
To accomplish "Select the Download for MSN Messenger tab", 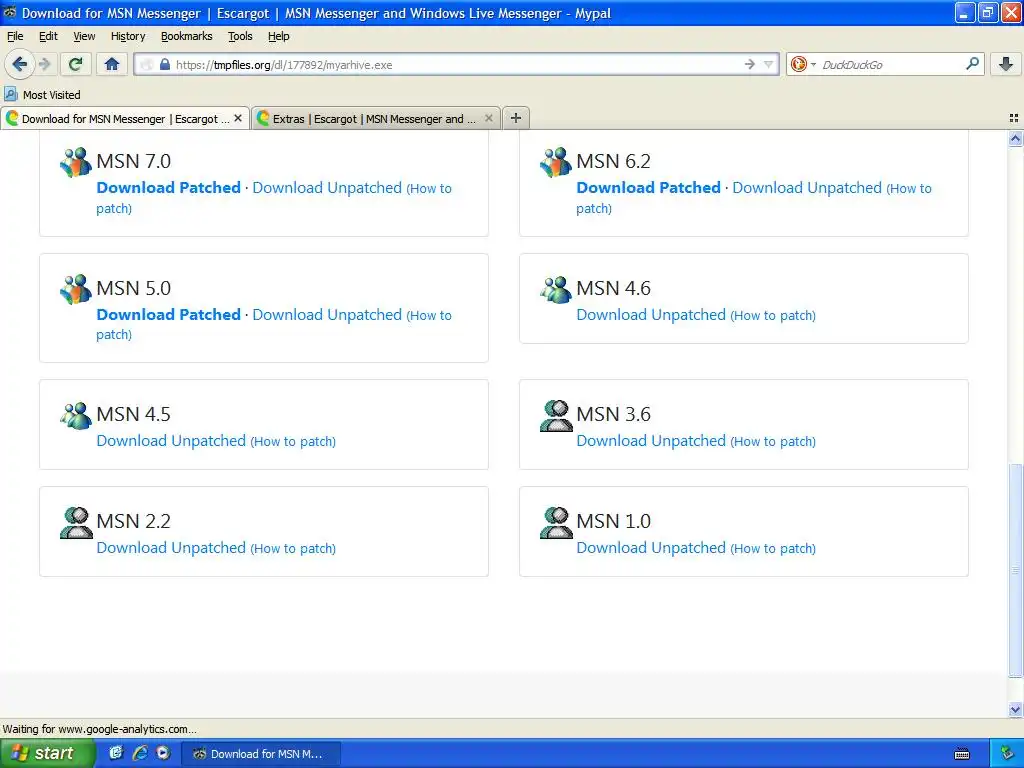I will tap(125, 118).
